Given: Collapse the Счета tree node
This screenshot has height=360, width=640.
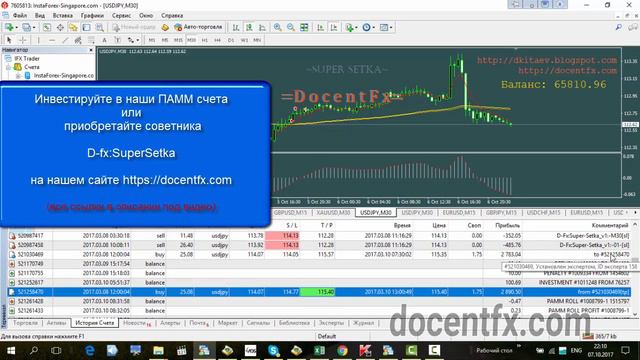Looking at the screenshot, I should click(x=8, y=67).
